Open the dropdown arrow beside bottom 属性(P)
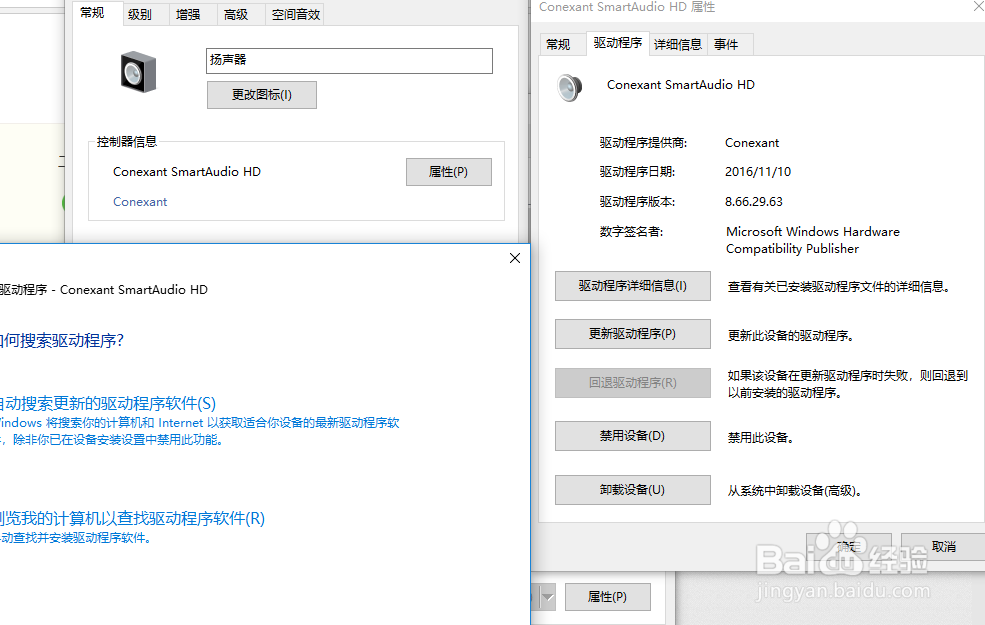 [547, 597]
